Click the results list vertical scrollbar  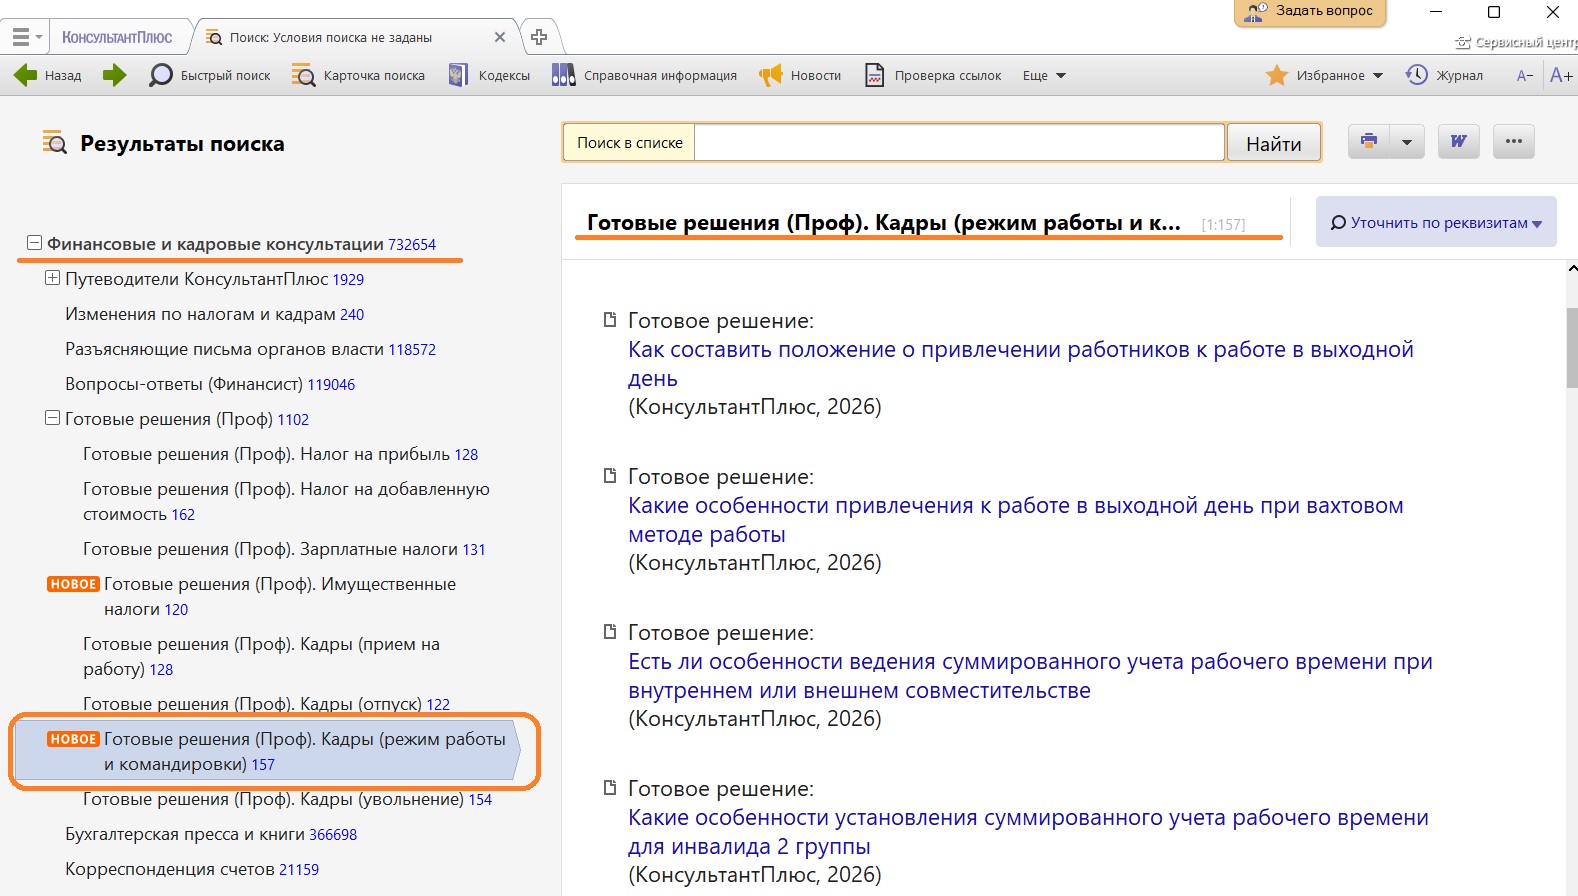[x=1572, y=348]
